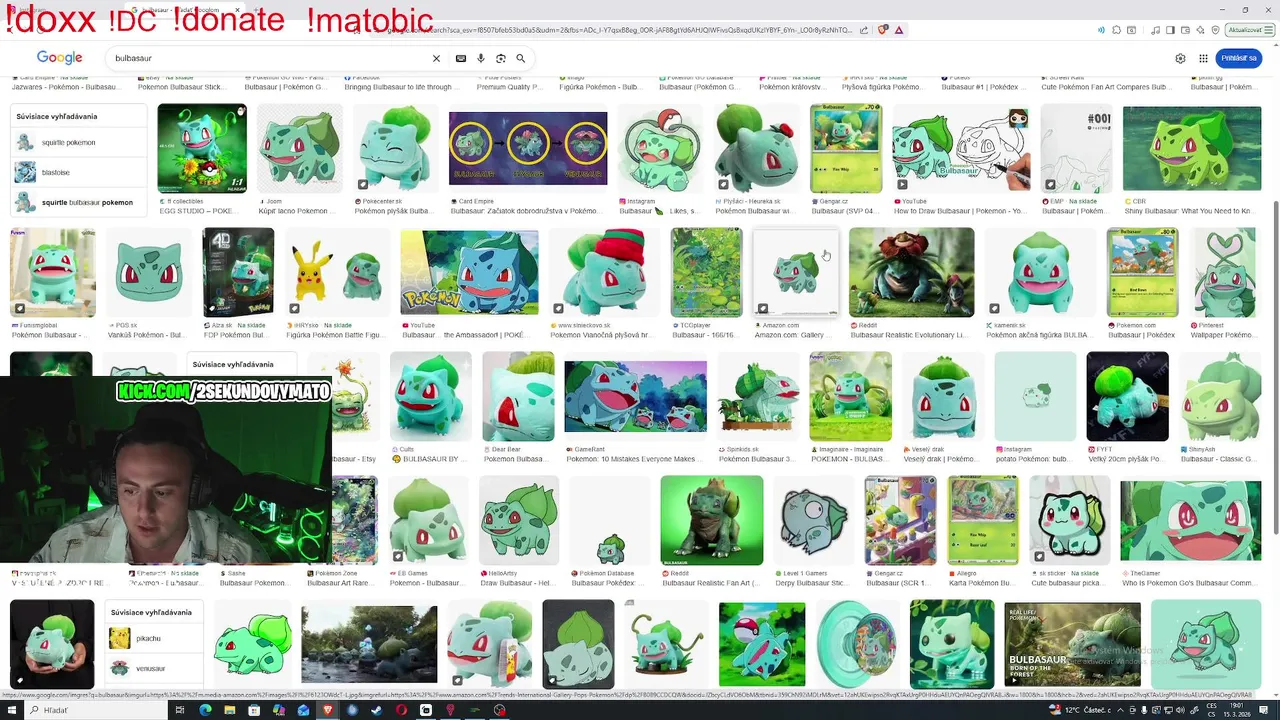The width and height of the screenshot is (1280, 720).
Task: Open Brave Rewards triangle icon
Action: [899, 30]
